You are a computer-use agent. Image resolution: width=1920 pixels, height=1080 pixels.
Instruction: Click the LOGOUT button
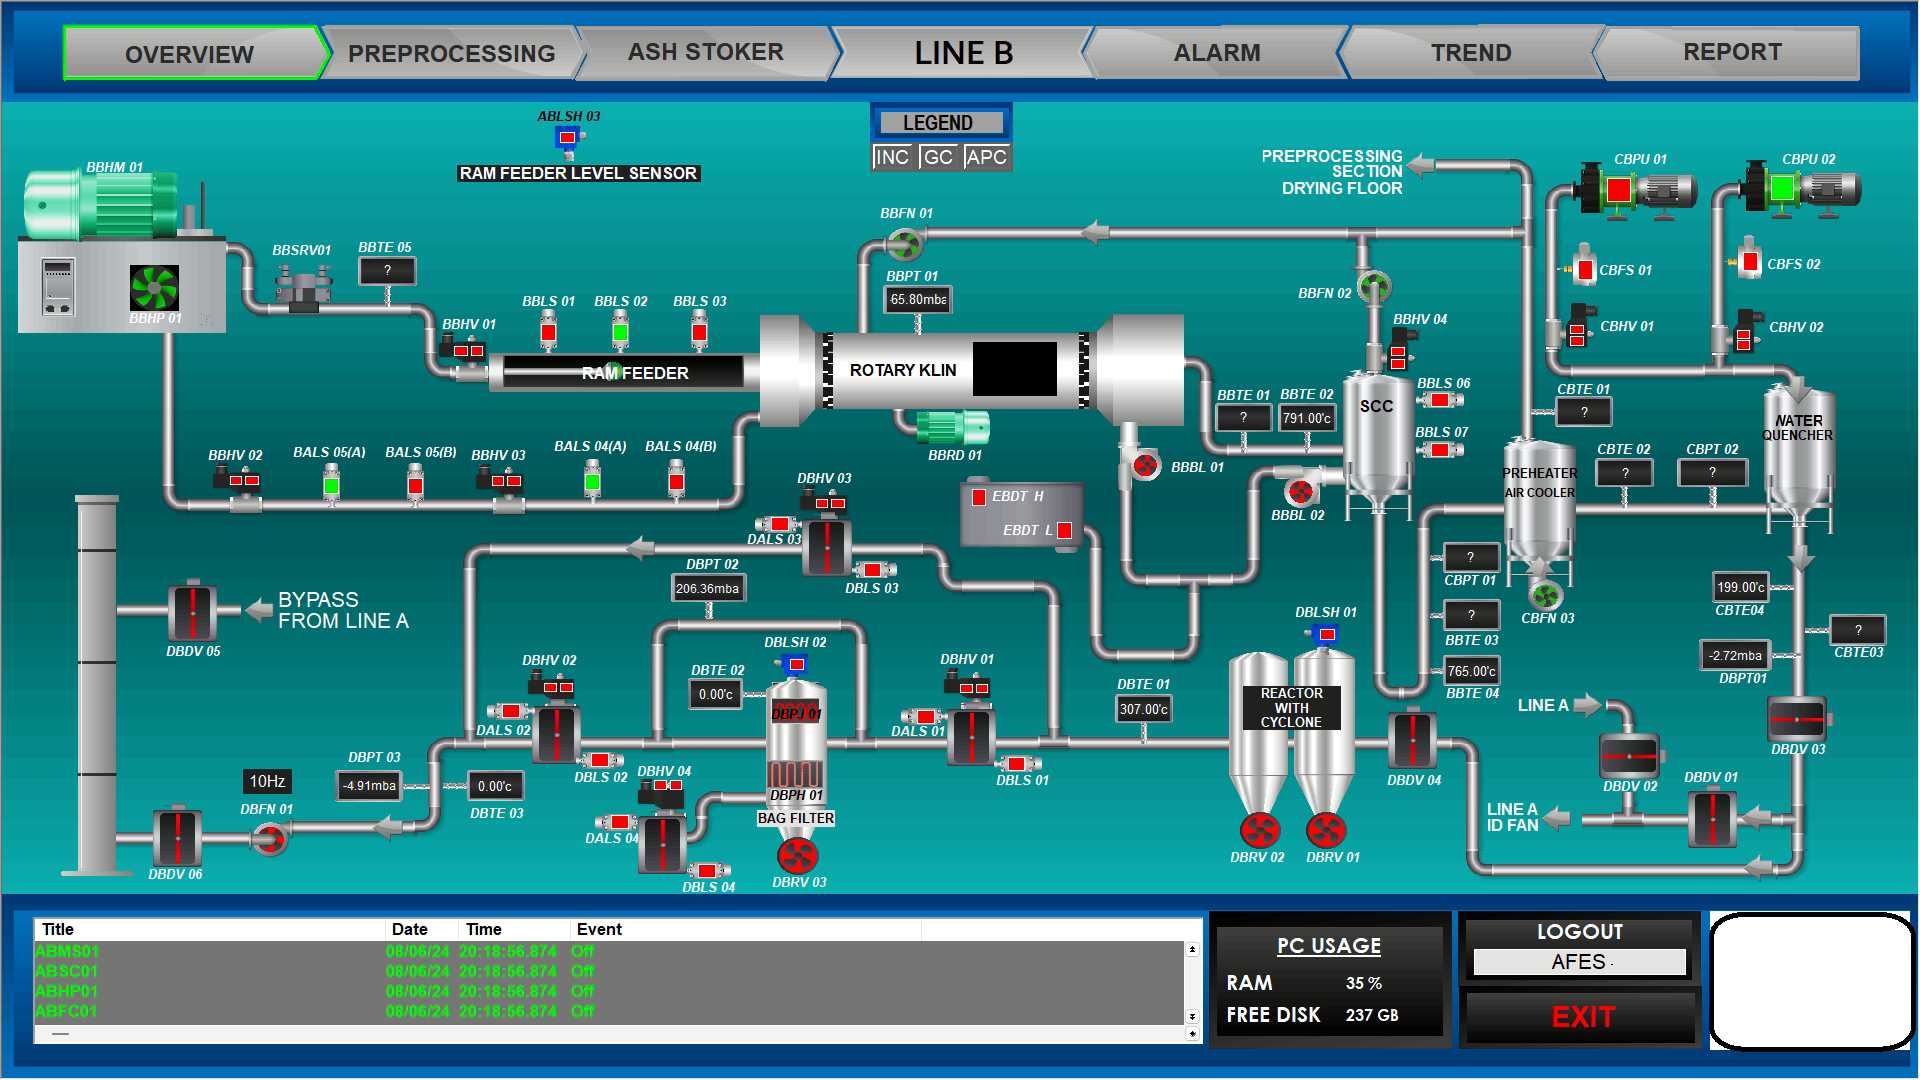point(1579,932)
